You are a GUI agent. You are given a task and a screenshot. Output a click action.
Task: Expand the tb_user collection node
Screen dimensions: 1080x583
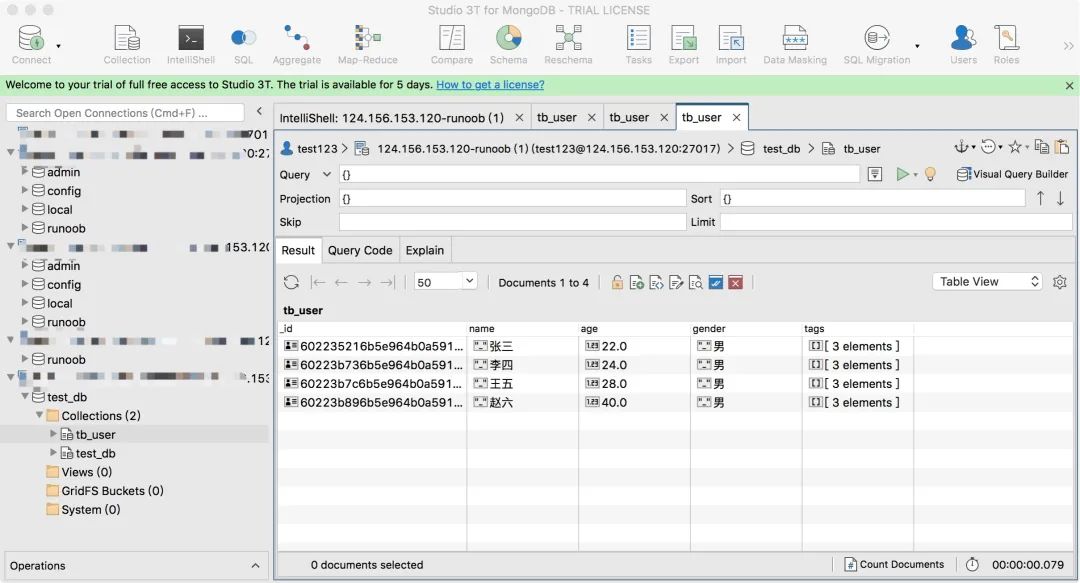click(53, 434)
